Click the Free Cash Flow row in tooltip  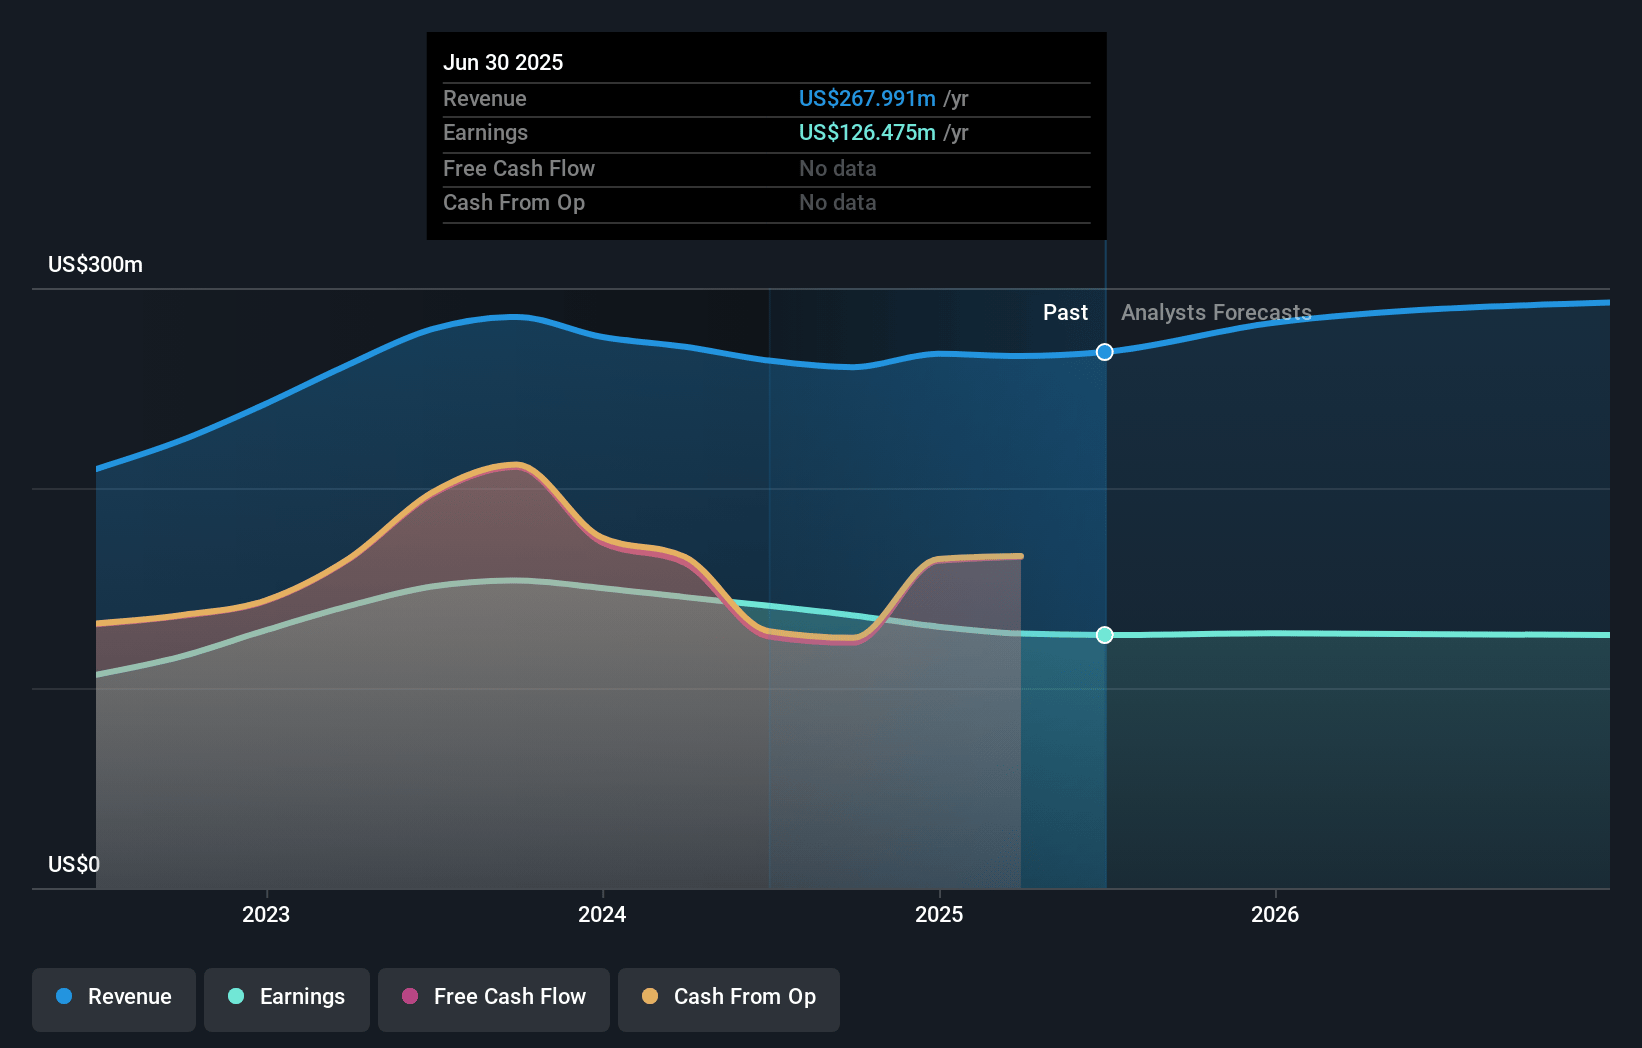coord(766,169)
